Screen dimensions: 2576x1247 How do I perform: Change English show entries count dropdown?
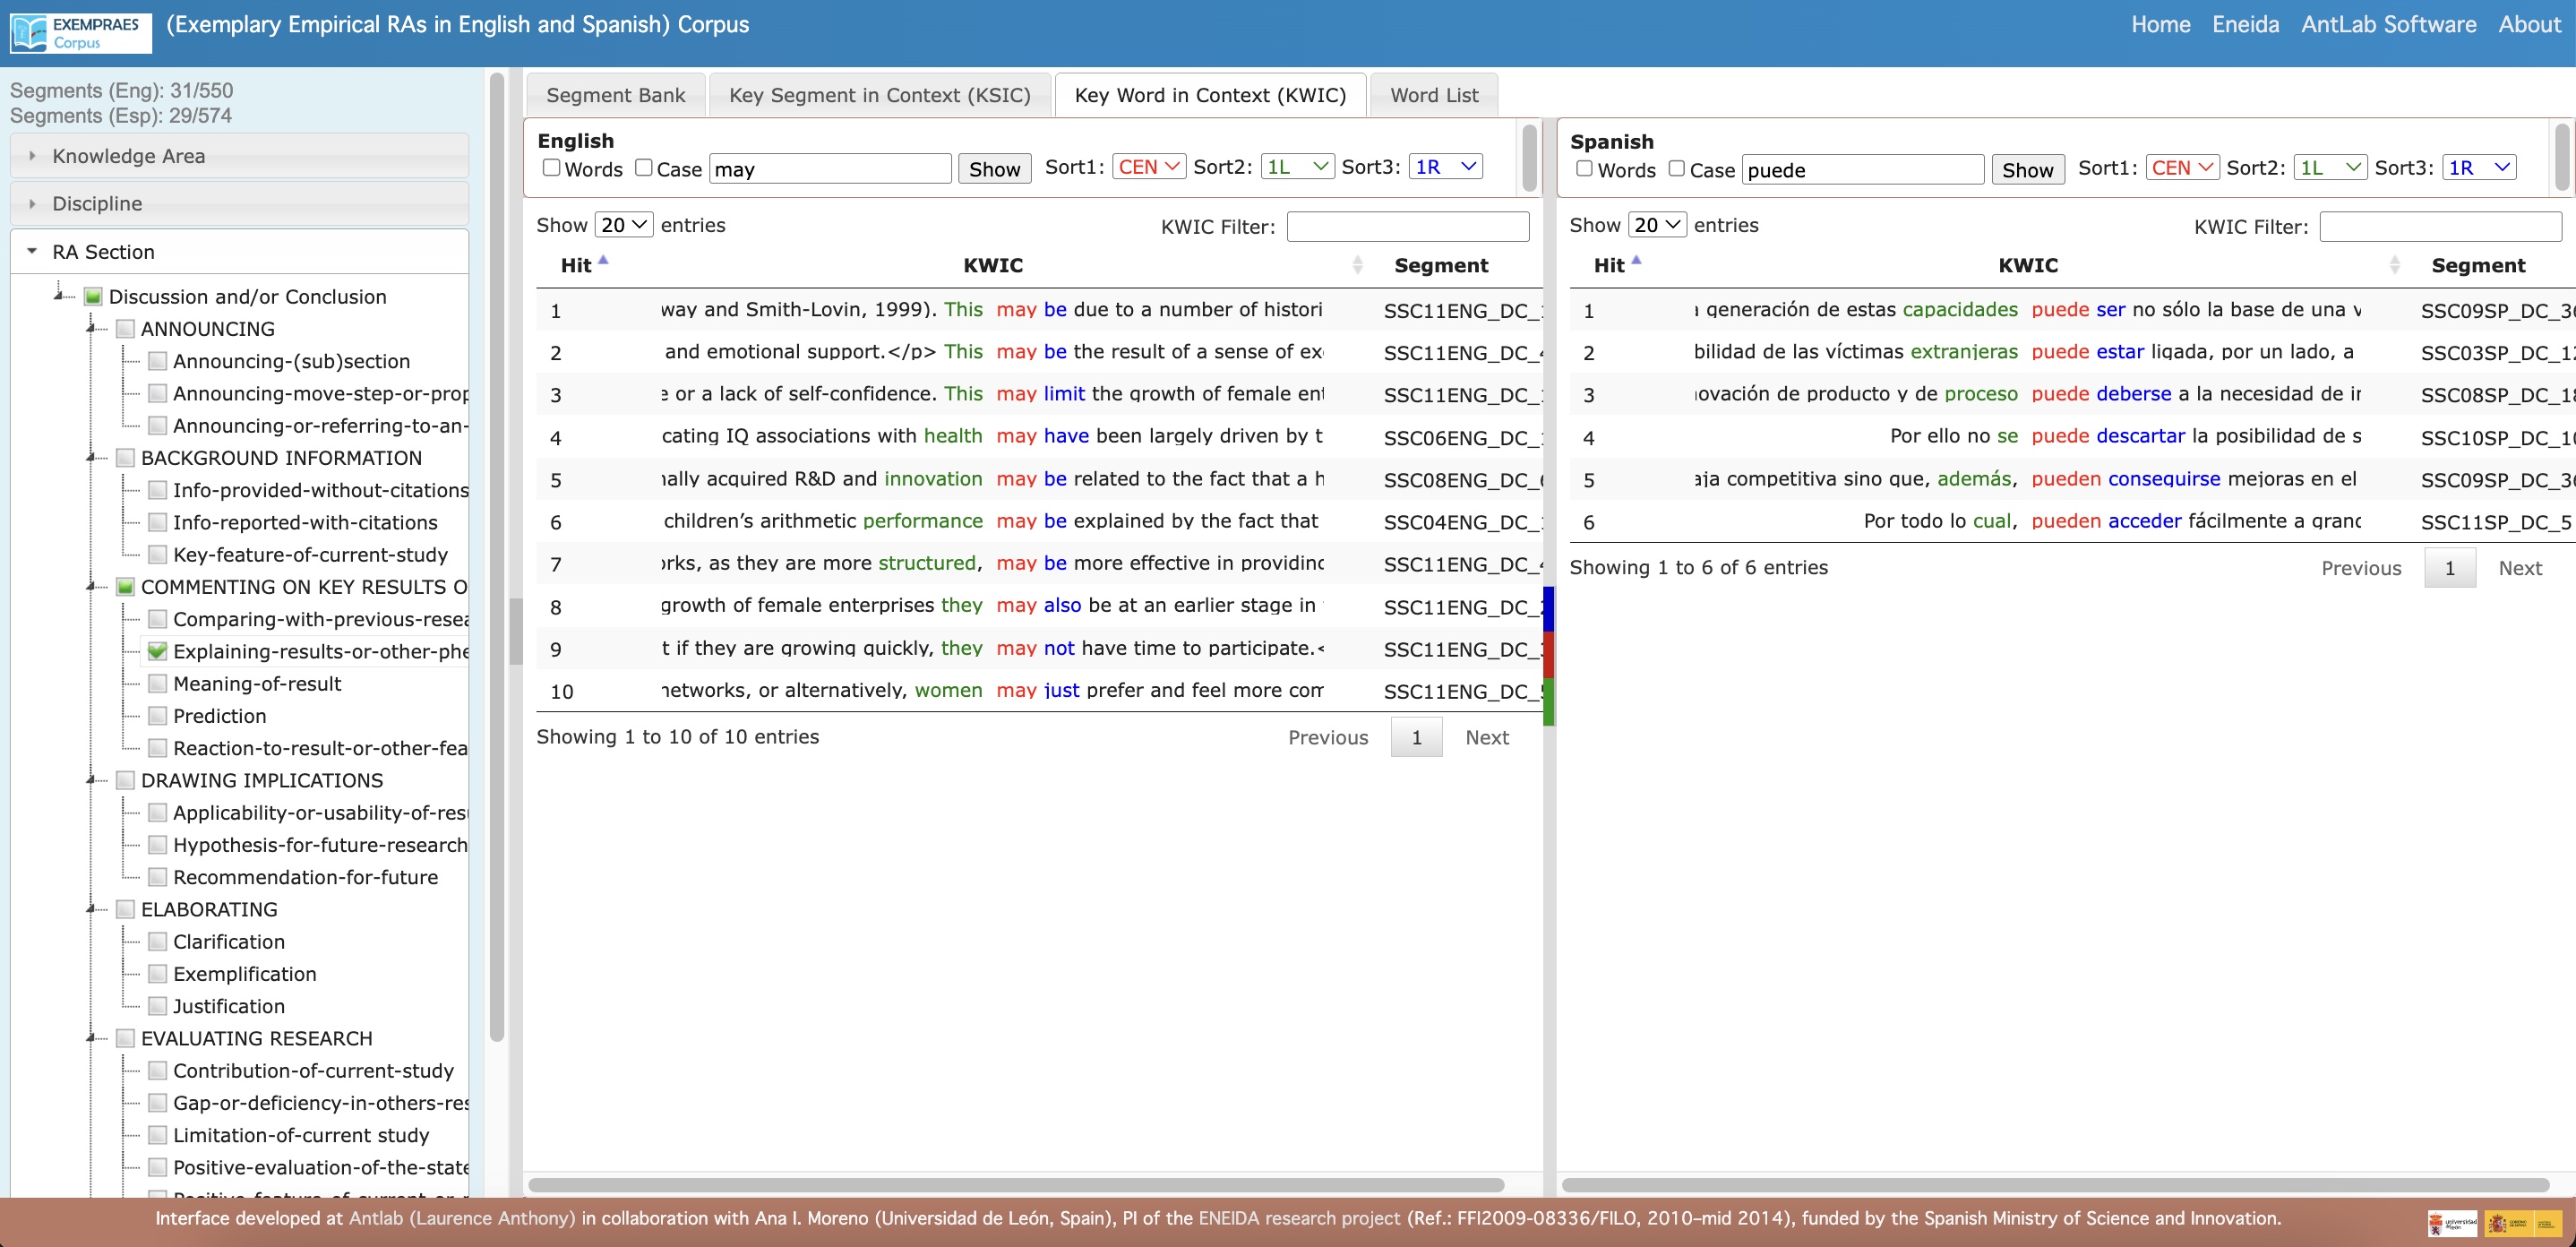pyautogui.click(x=624, y=224)
